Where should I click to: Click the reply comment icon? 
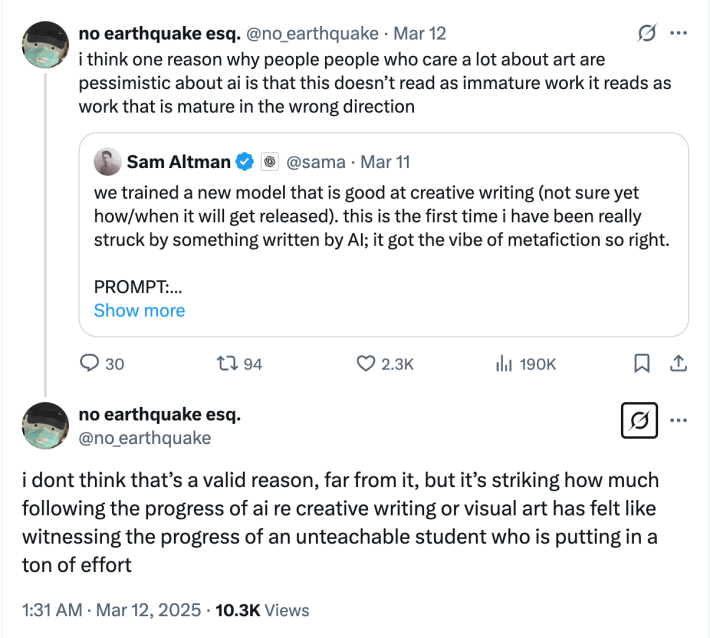coord(88,364)
